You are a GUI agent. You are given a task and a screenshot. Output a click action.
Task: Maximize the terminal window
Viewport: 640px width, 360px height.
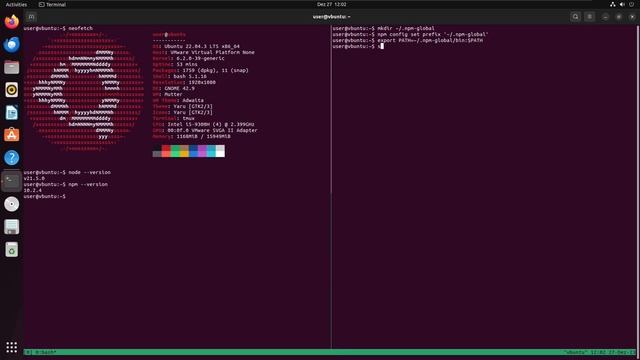pos(619,17)
